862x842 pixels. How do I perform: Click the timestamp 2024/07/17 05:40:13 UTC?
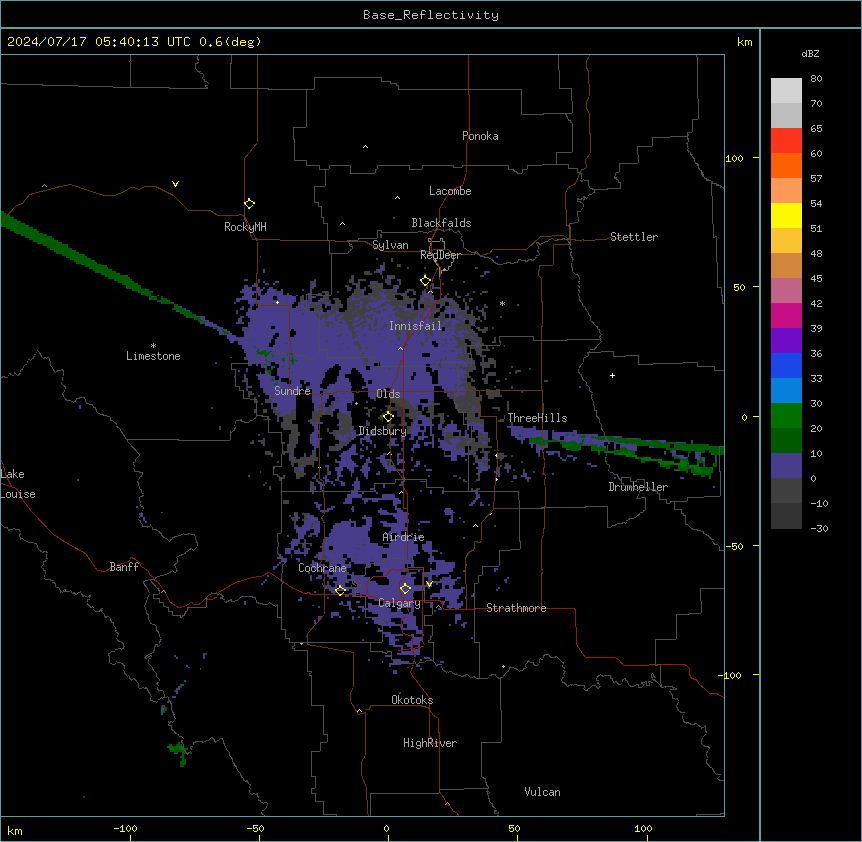pos(99,42)
